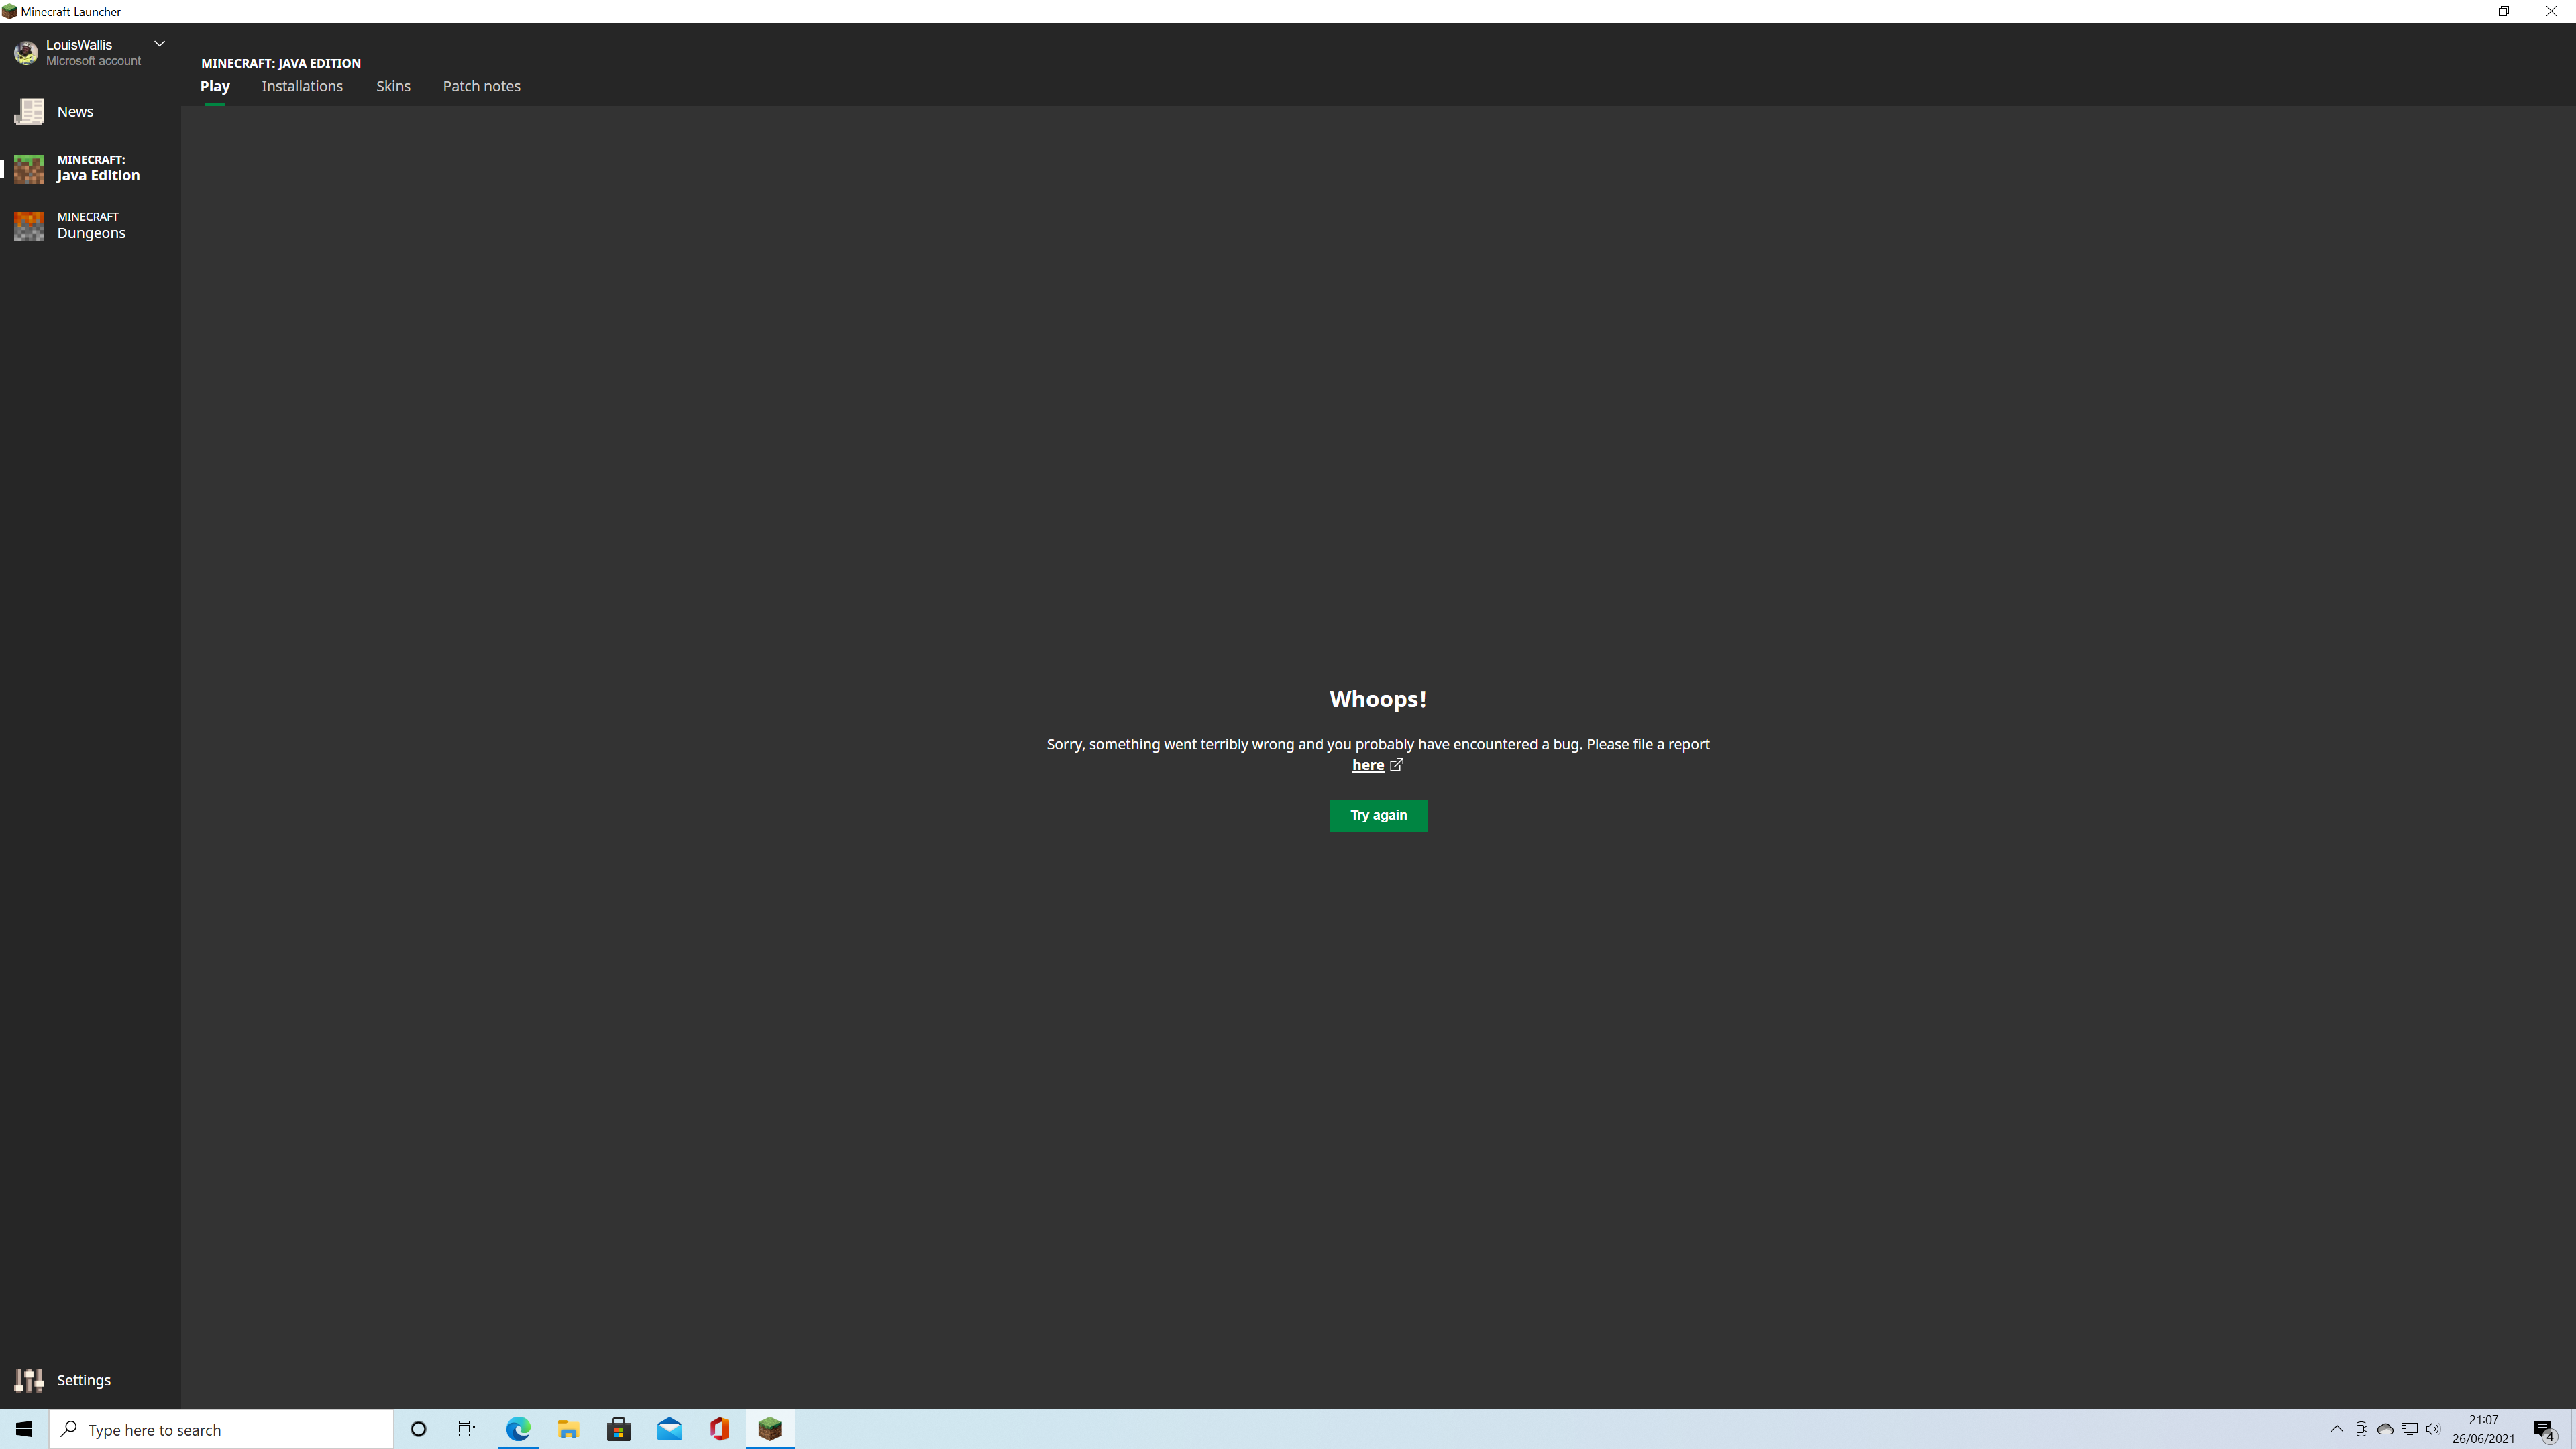This screenshot has height=1449, width=2576.
Task: Show hidden system tray icons
Action: tap(2337, 1429)
